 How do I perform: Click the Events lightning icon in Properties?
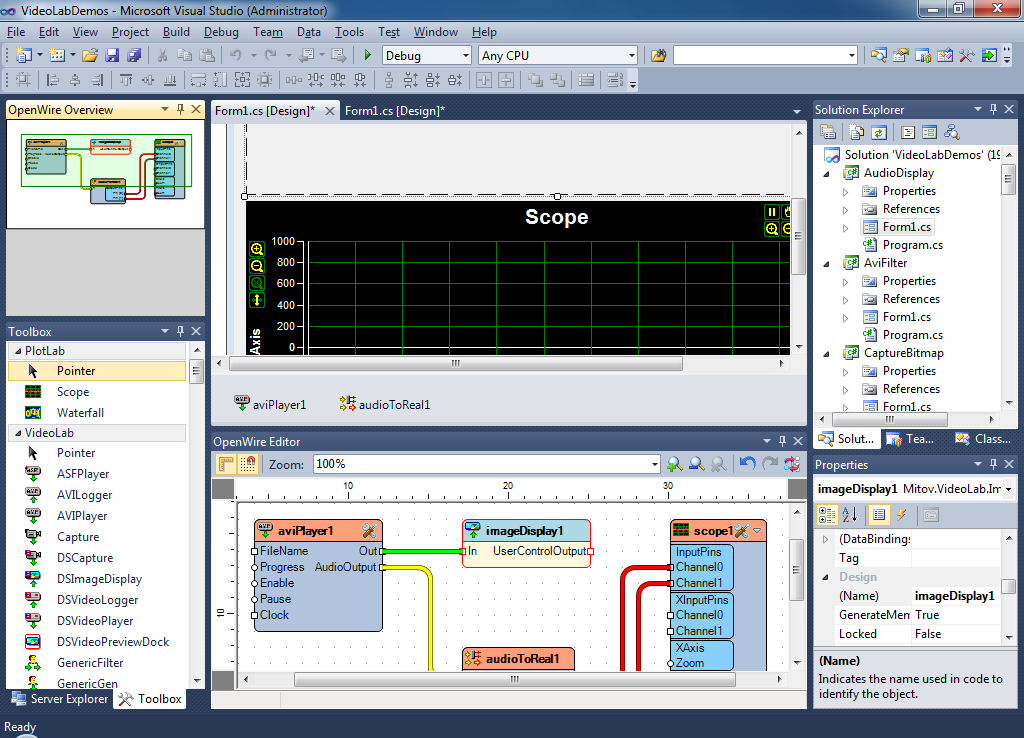tap(901, 515)
